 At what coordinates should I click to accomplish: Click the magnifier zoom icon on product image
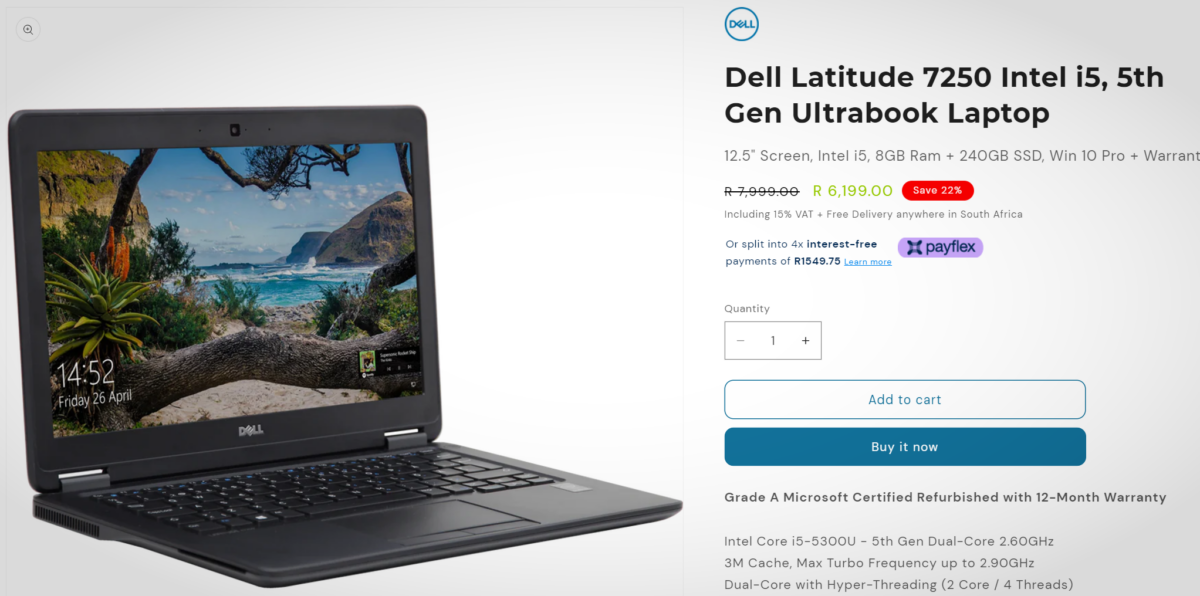pos(28,30)
